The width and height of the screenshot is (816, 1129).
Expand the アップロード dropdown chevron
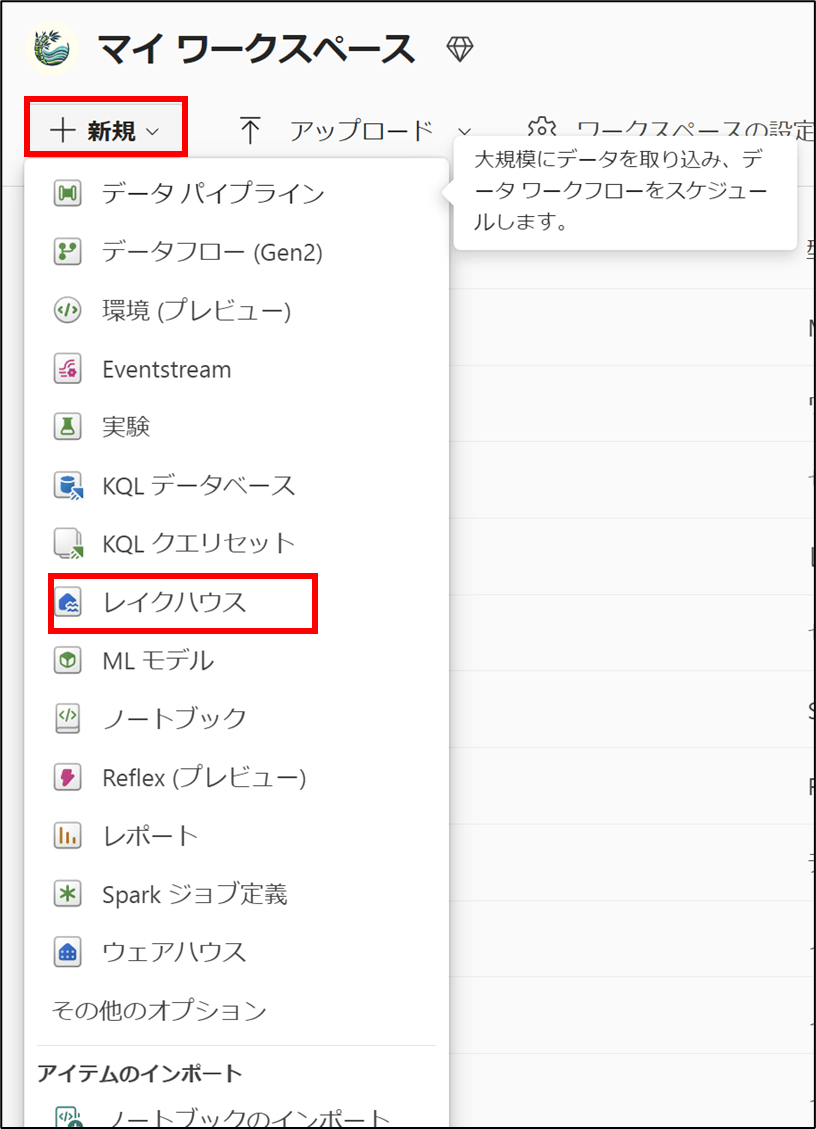pos(465,132)
